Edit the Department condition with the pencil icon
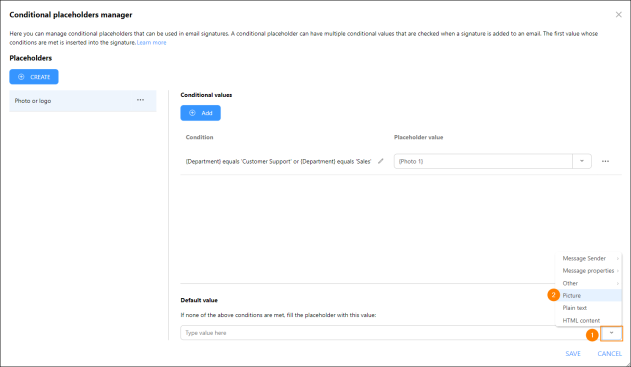Viewport: 631px width, 367px height. coord(380,161)
